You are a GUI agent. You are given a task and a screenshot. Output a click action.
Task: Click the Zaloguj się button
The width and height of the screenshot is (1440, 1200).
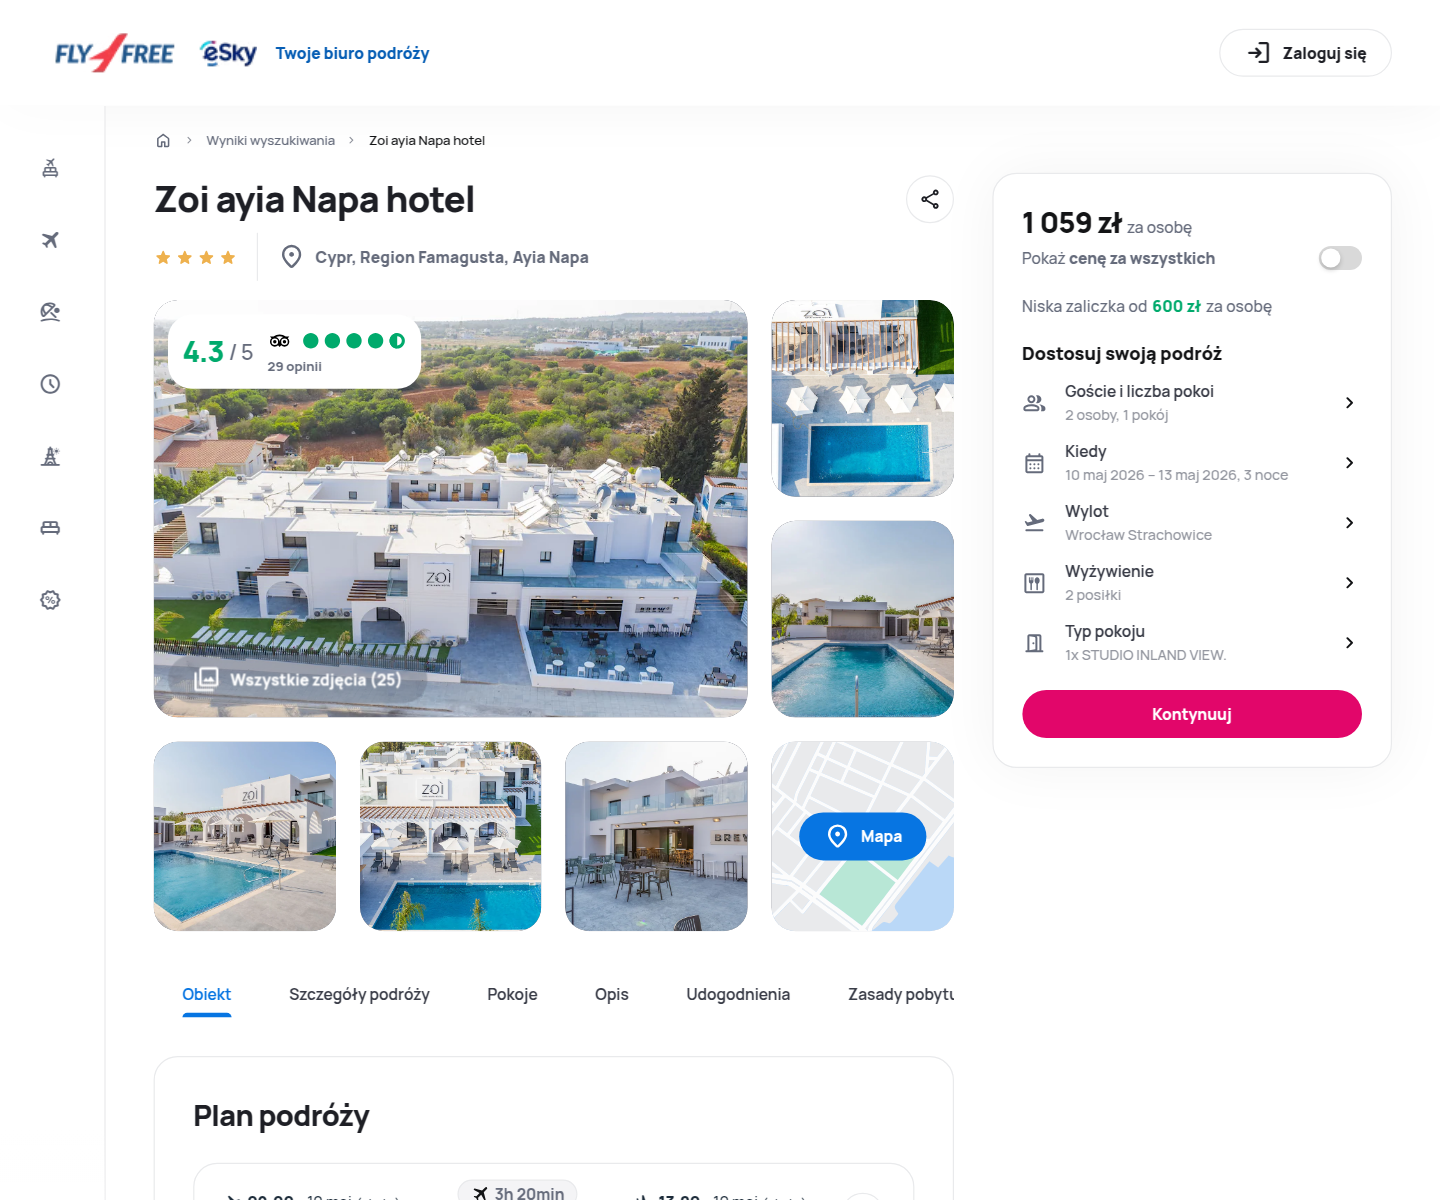point(1305,53)
